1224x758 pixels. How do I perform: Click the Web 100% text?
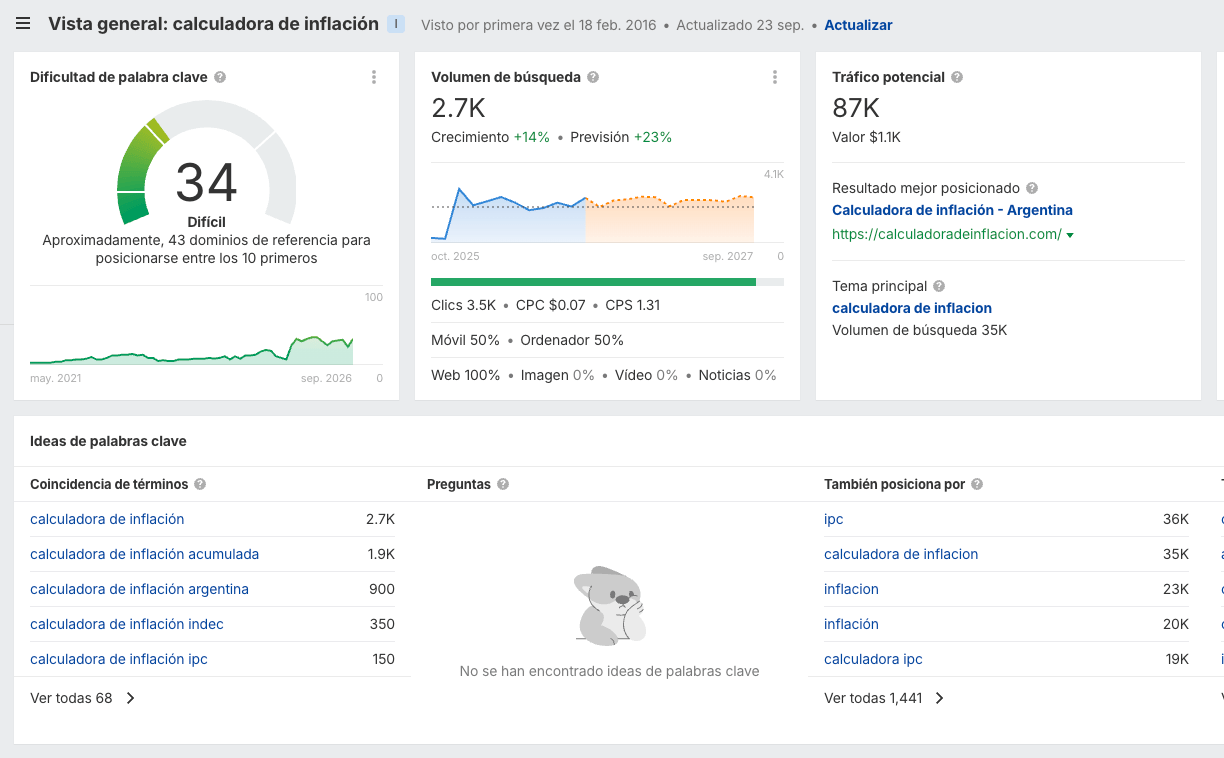point(465,375)
